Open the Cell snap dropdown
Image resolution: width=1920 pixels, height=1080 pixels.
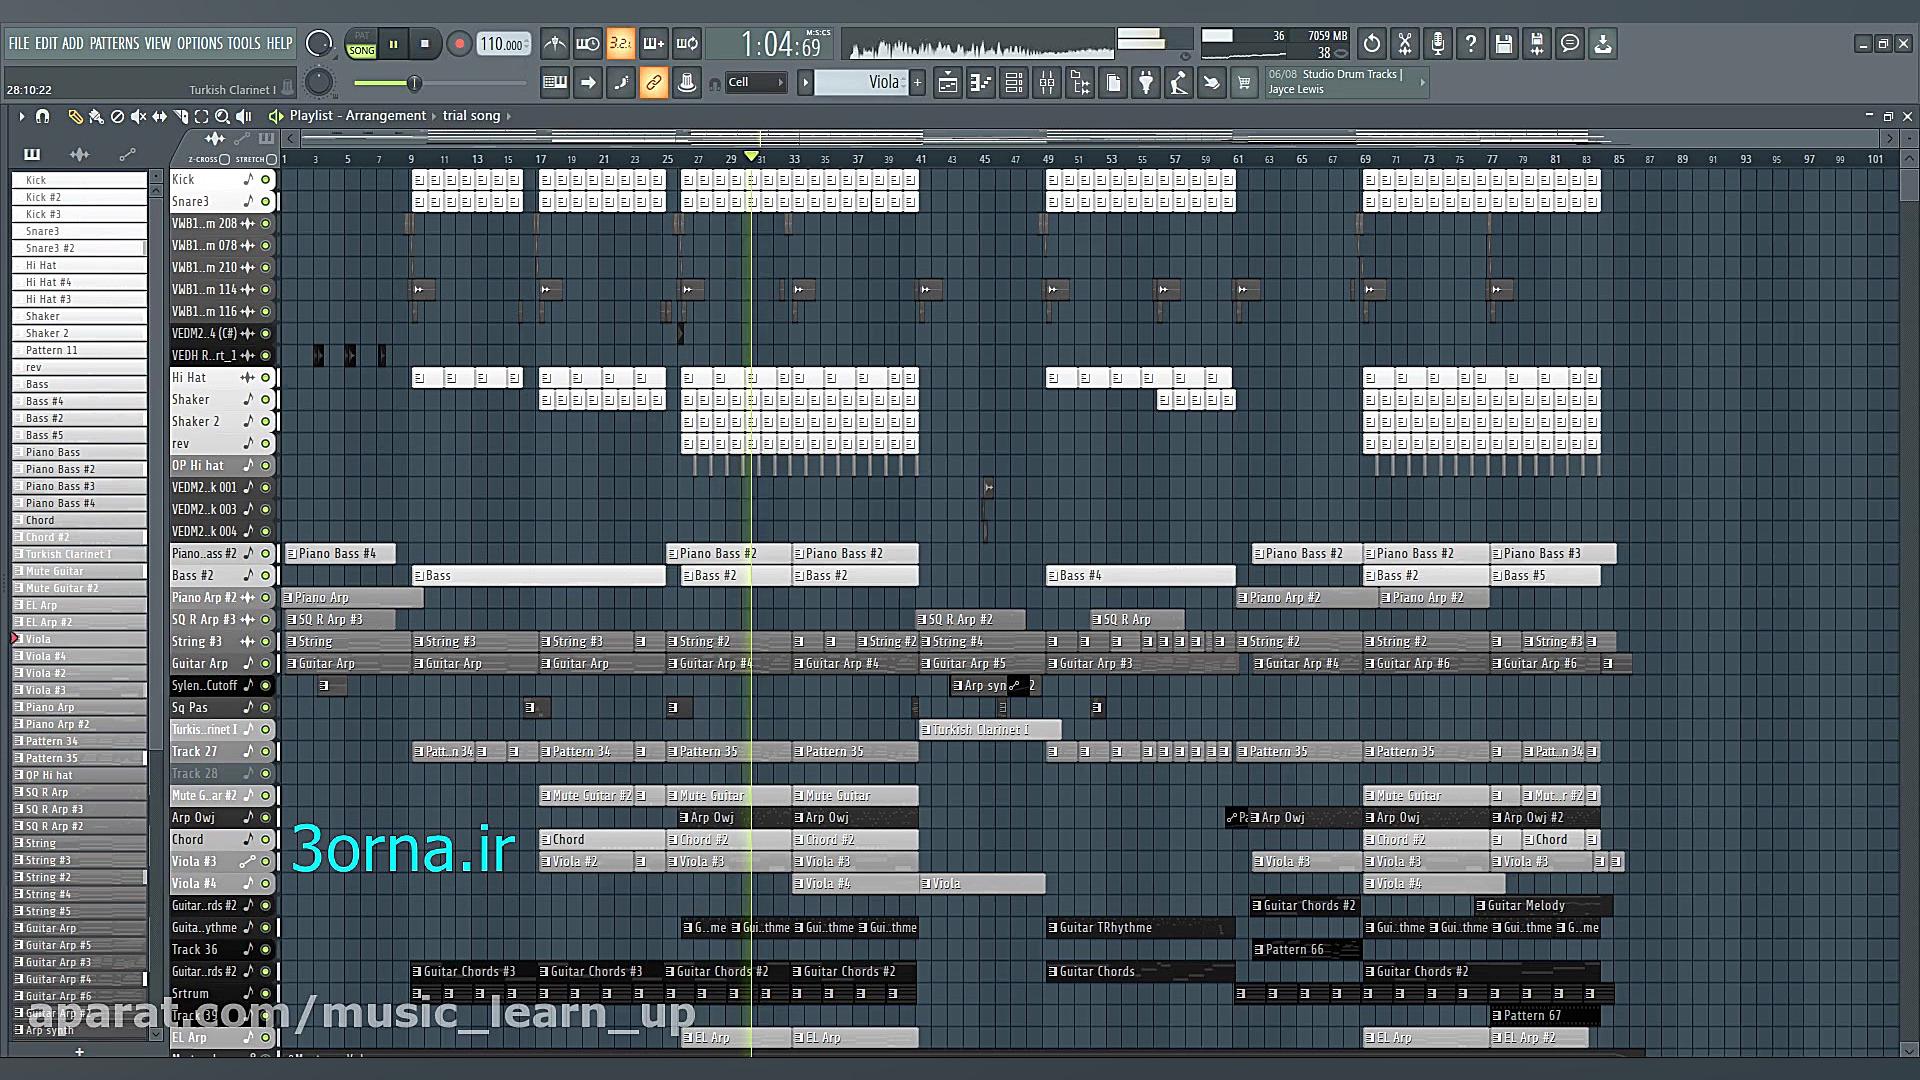click(x=755, y=83)
